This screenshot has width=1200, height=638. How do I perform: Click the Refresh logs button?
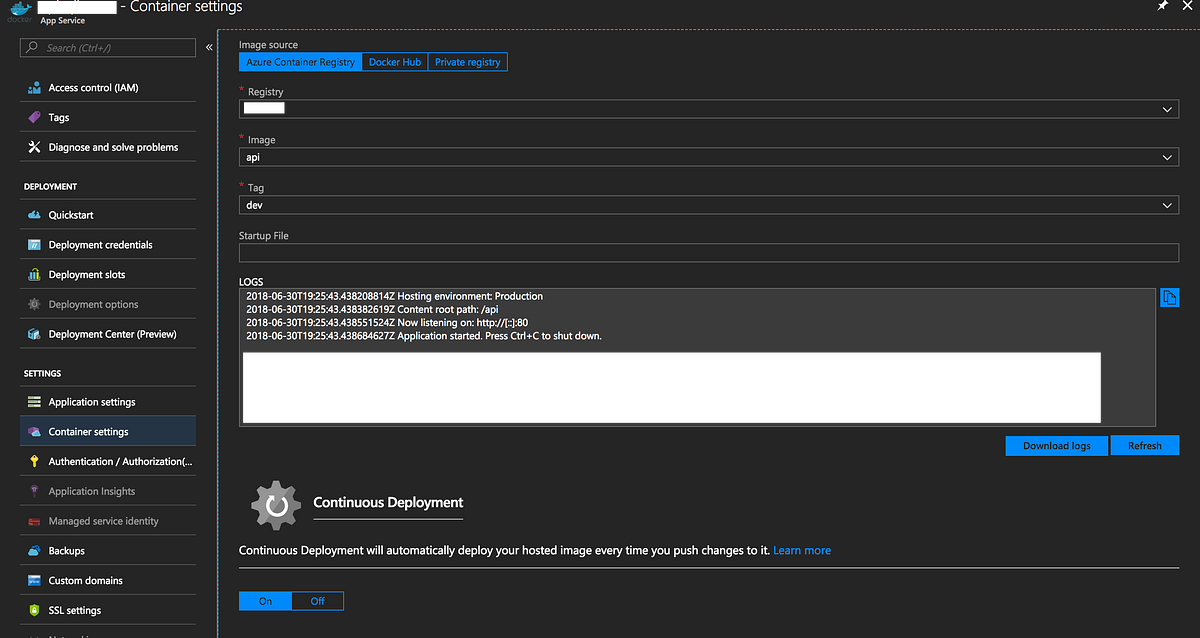coord(1145,446)
